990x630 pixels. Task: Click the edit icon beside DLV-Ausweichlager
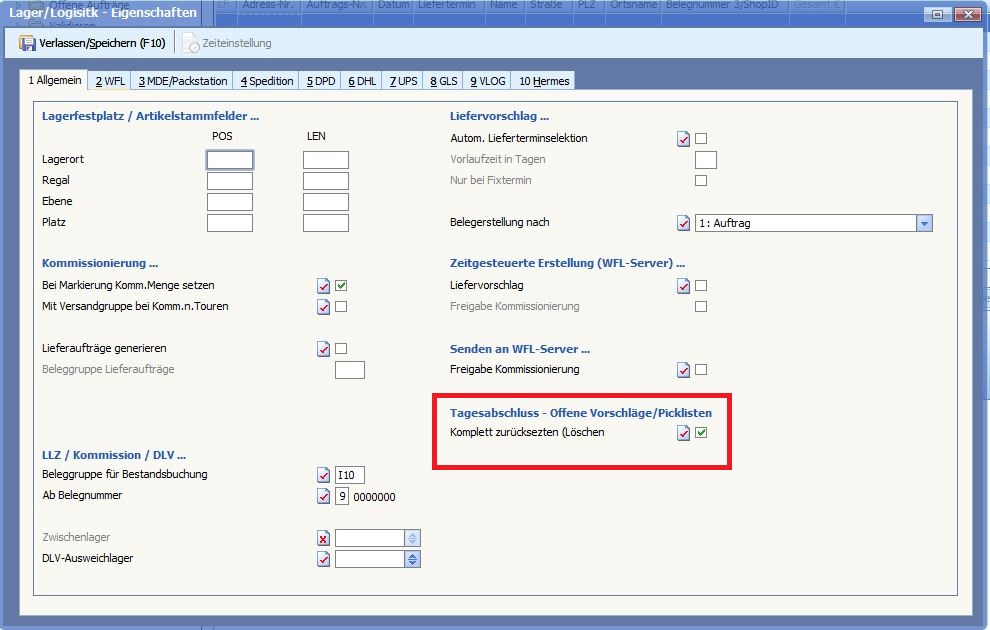click(324, 559)
